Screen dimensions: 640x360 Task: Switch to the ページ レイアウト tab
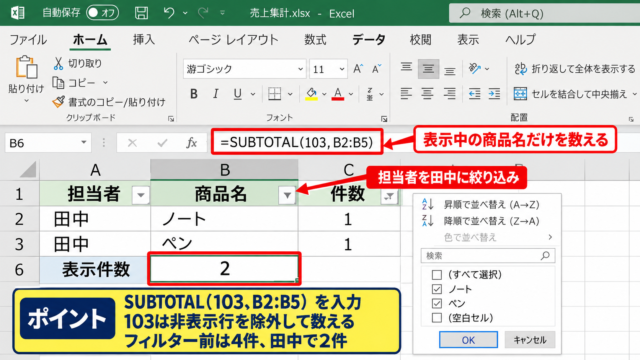coord(233,40)
